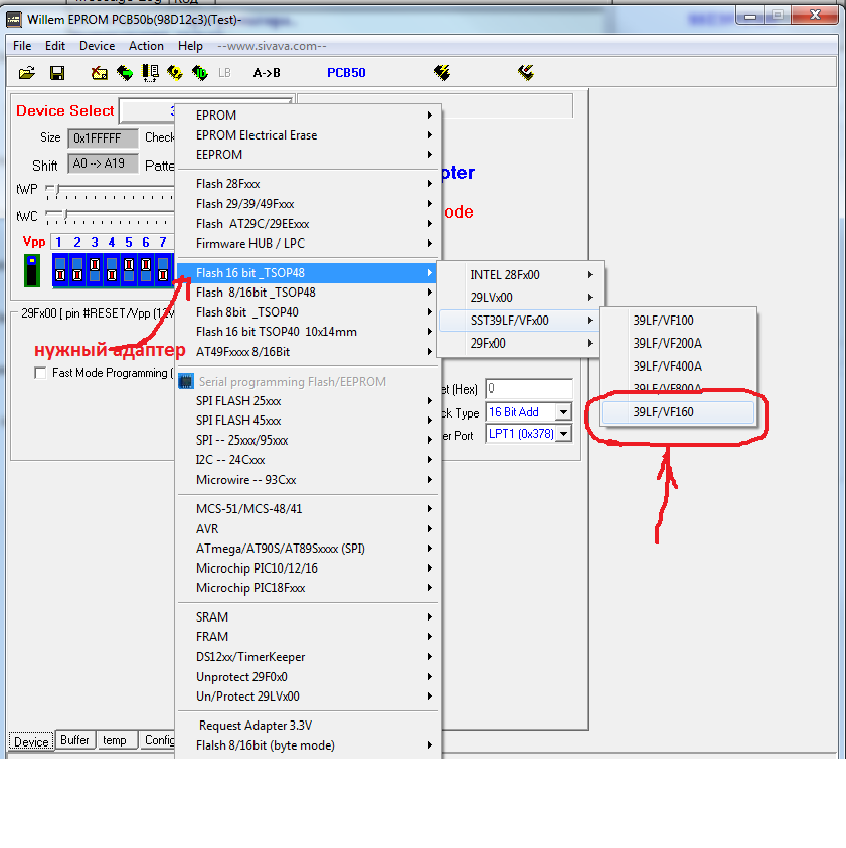Image resolution: width=846 pixels, height=848 pixels.
Task: Open 29Fx00 submenu
Action: click(x=520, y=343)
